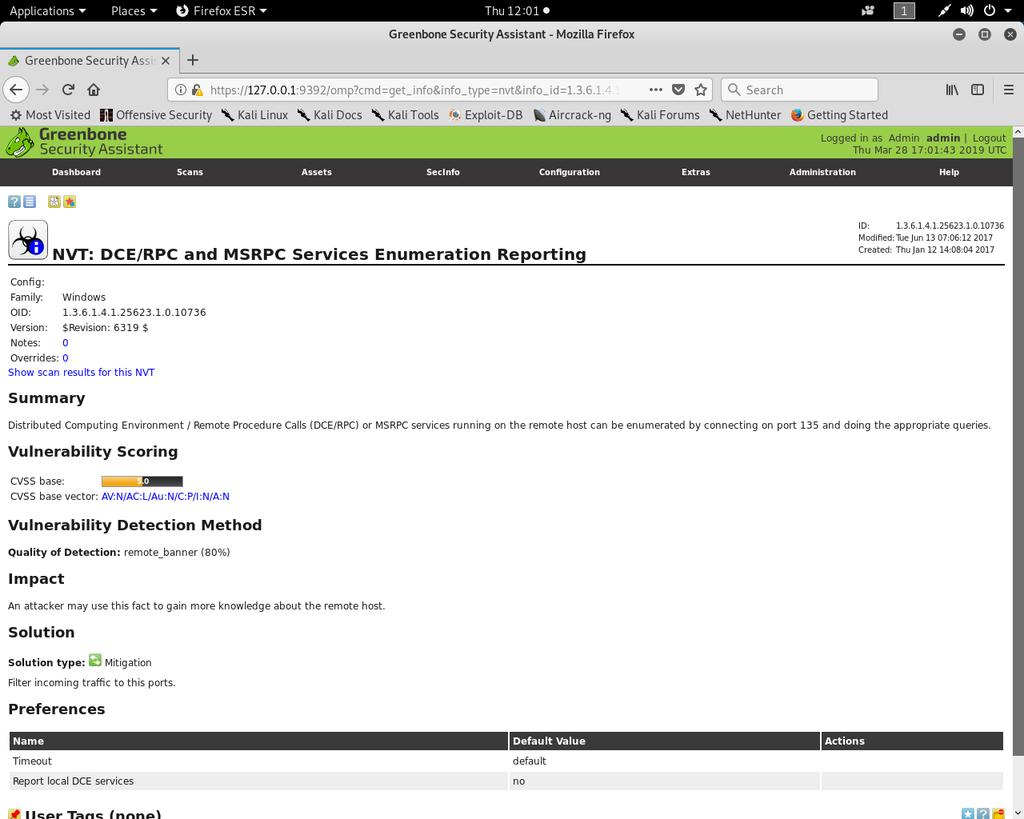Click the Mitigation solution type icon

95,660
